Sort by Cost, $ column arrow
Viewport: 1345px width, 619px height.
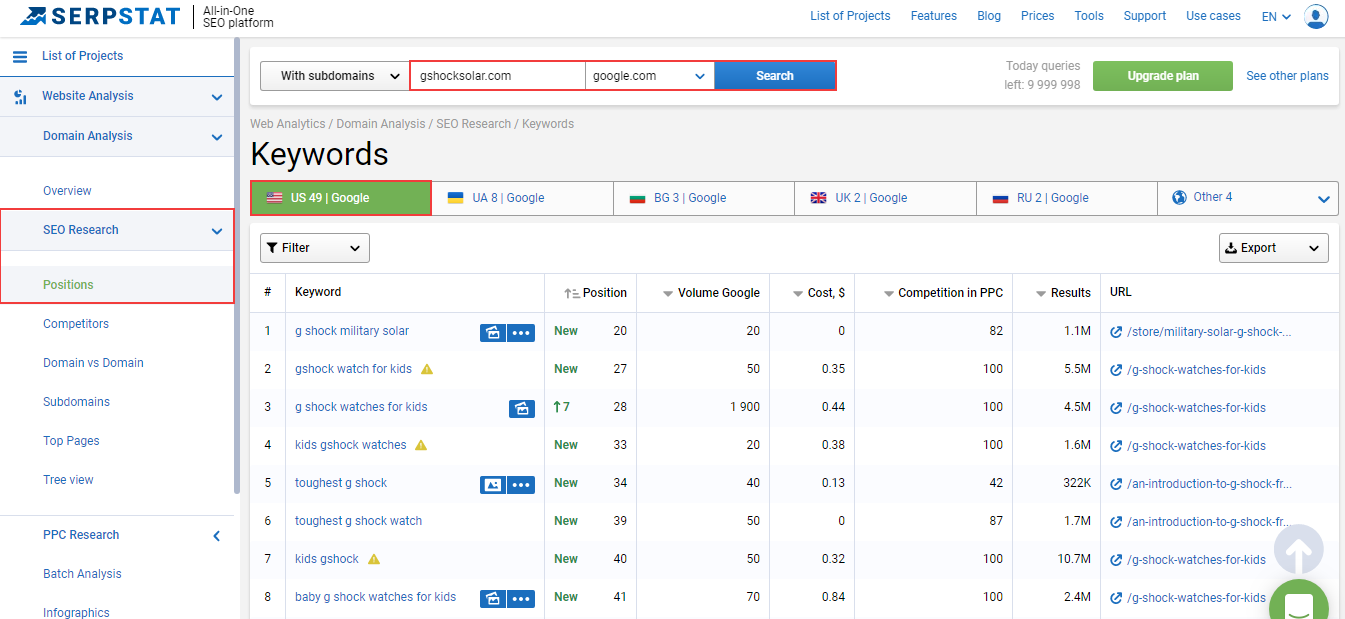pyautogui.click(x=798, y=294)
